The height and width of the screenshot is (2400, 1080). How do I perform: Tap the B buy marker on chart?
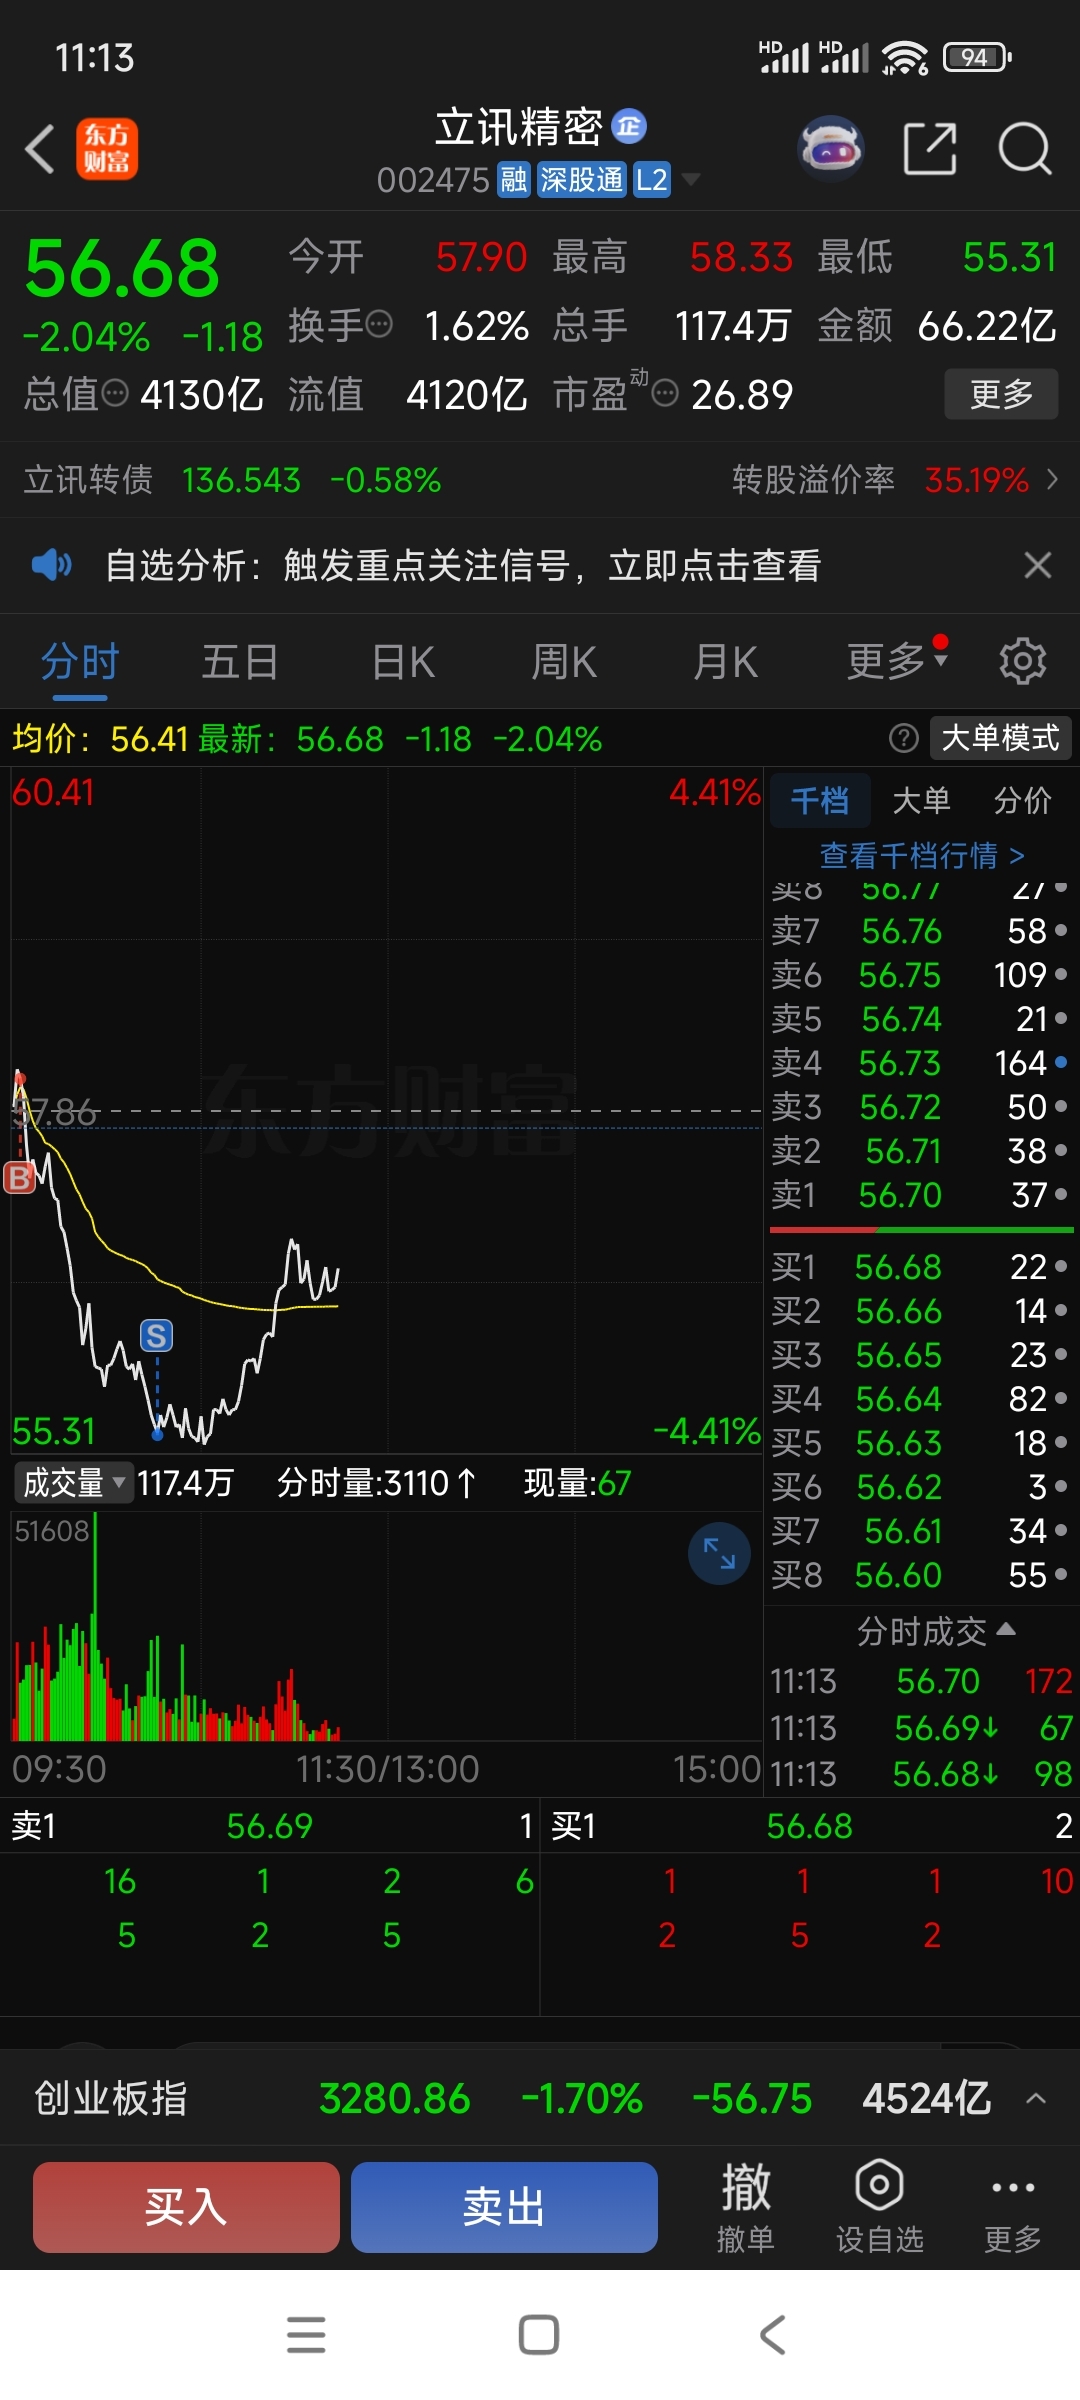click(19, 1177)
